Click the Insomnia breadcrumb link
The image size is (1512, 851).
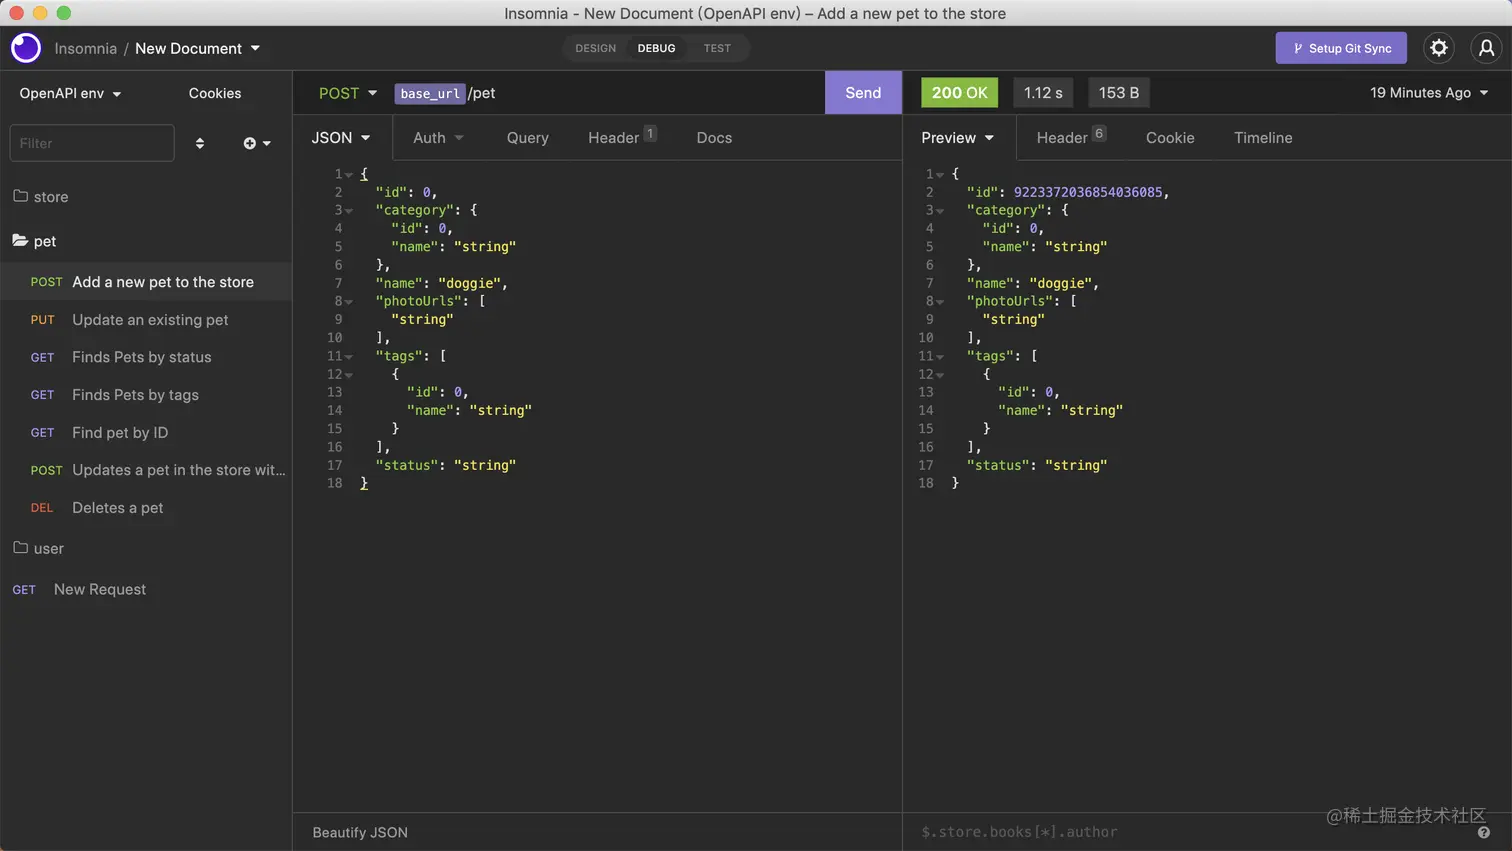coord(85,48)
